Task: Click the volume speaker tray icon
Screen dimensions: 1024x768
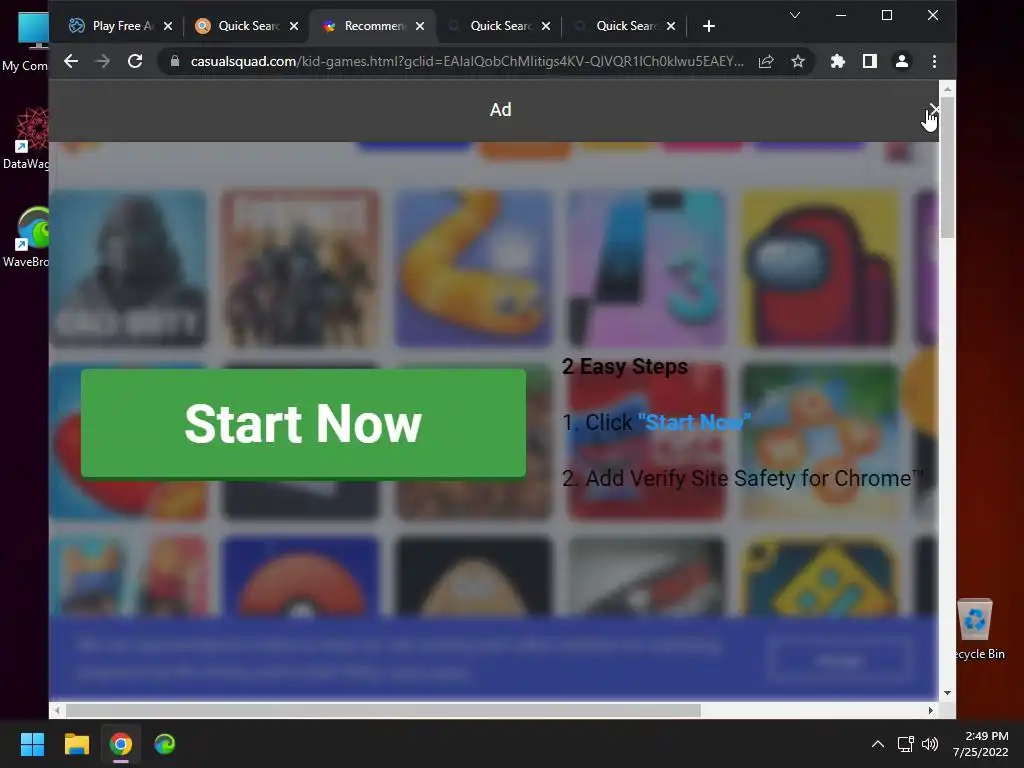Action: point(929,744)
